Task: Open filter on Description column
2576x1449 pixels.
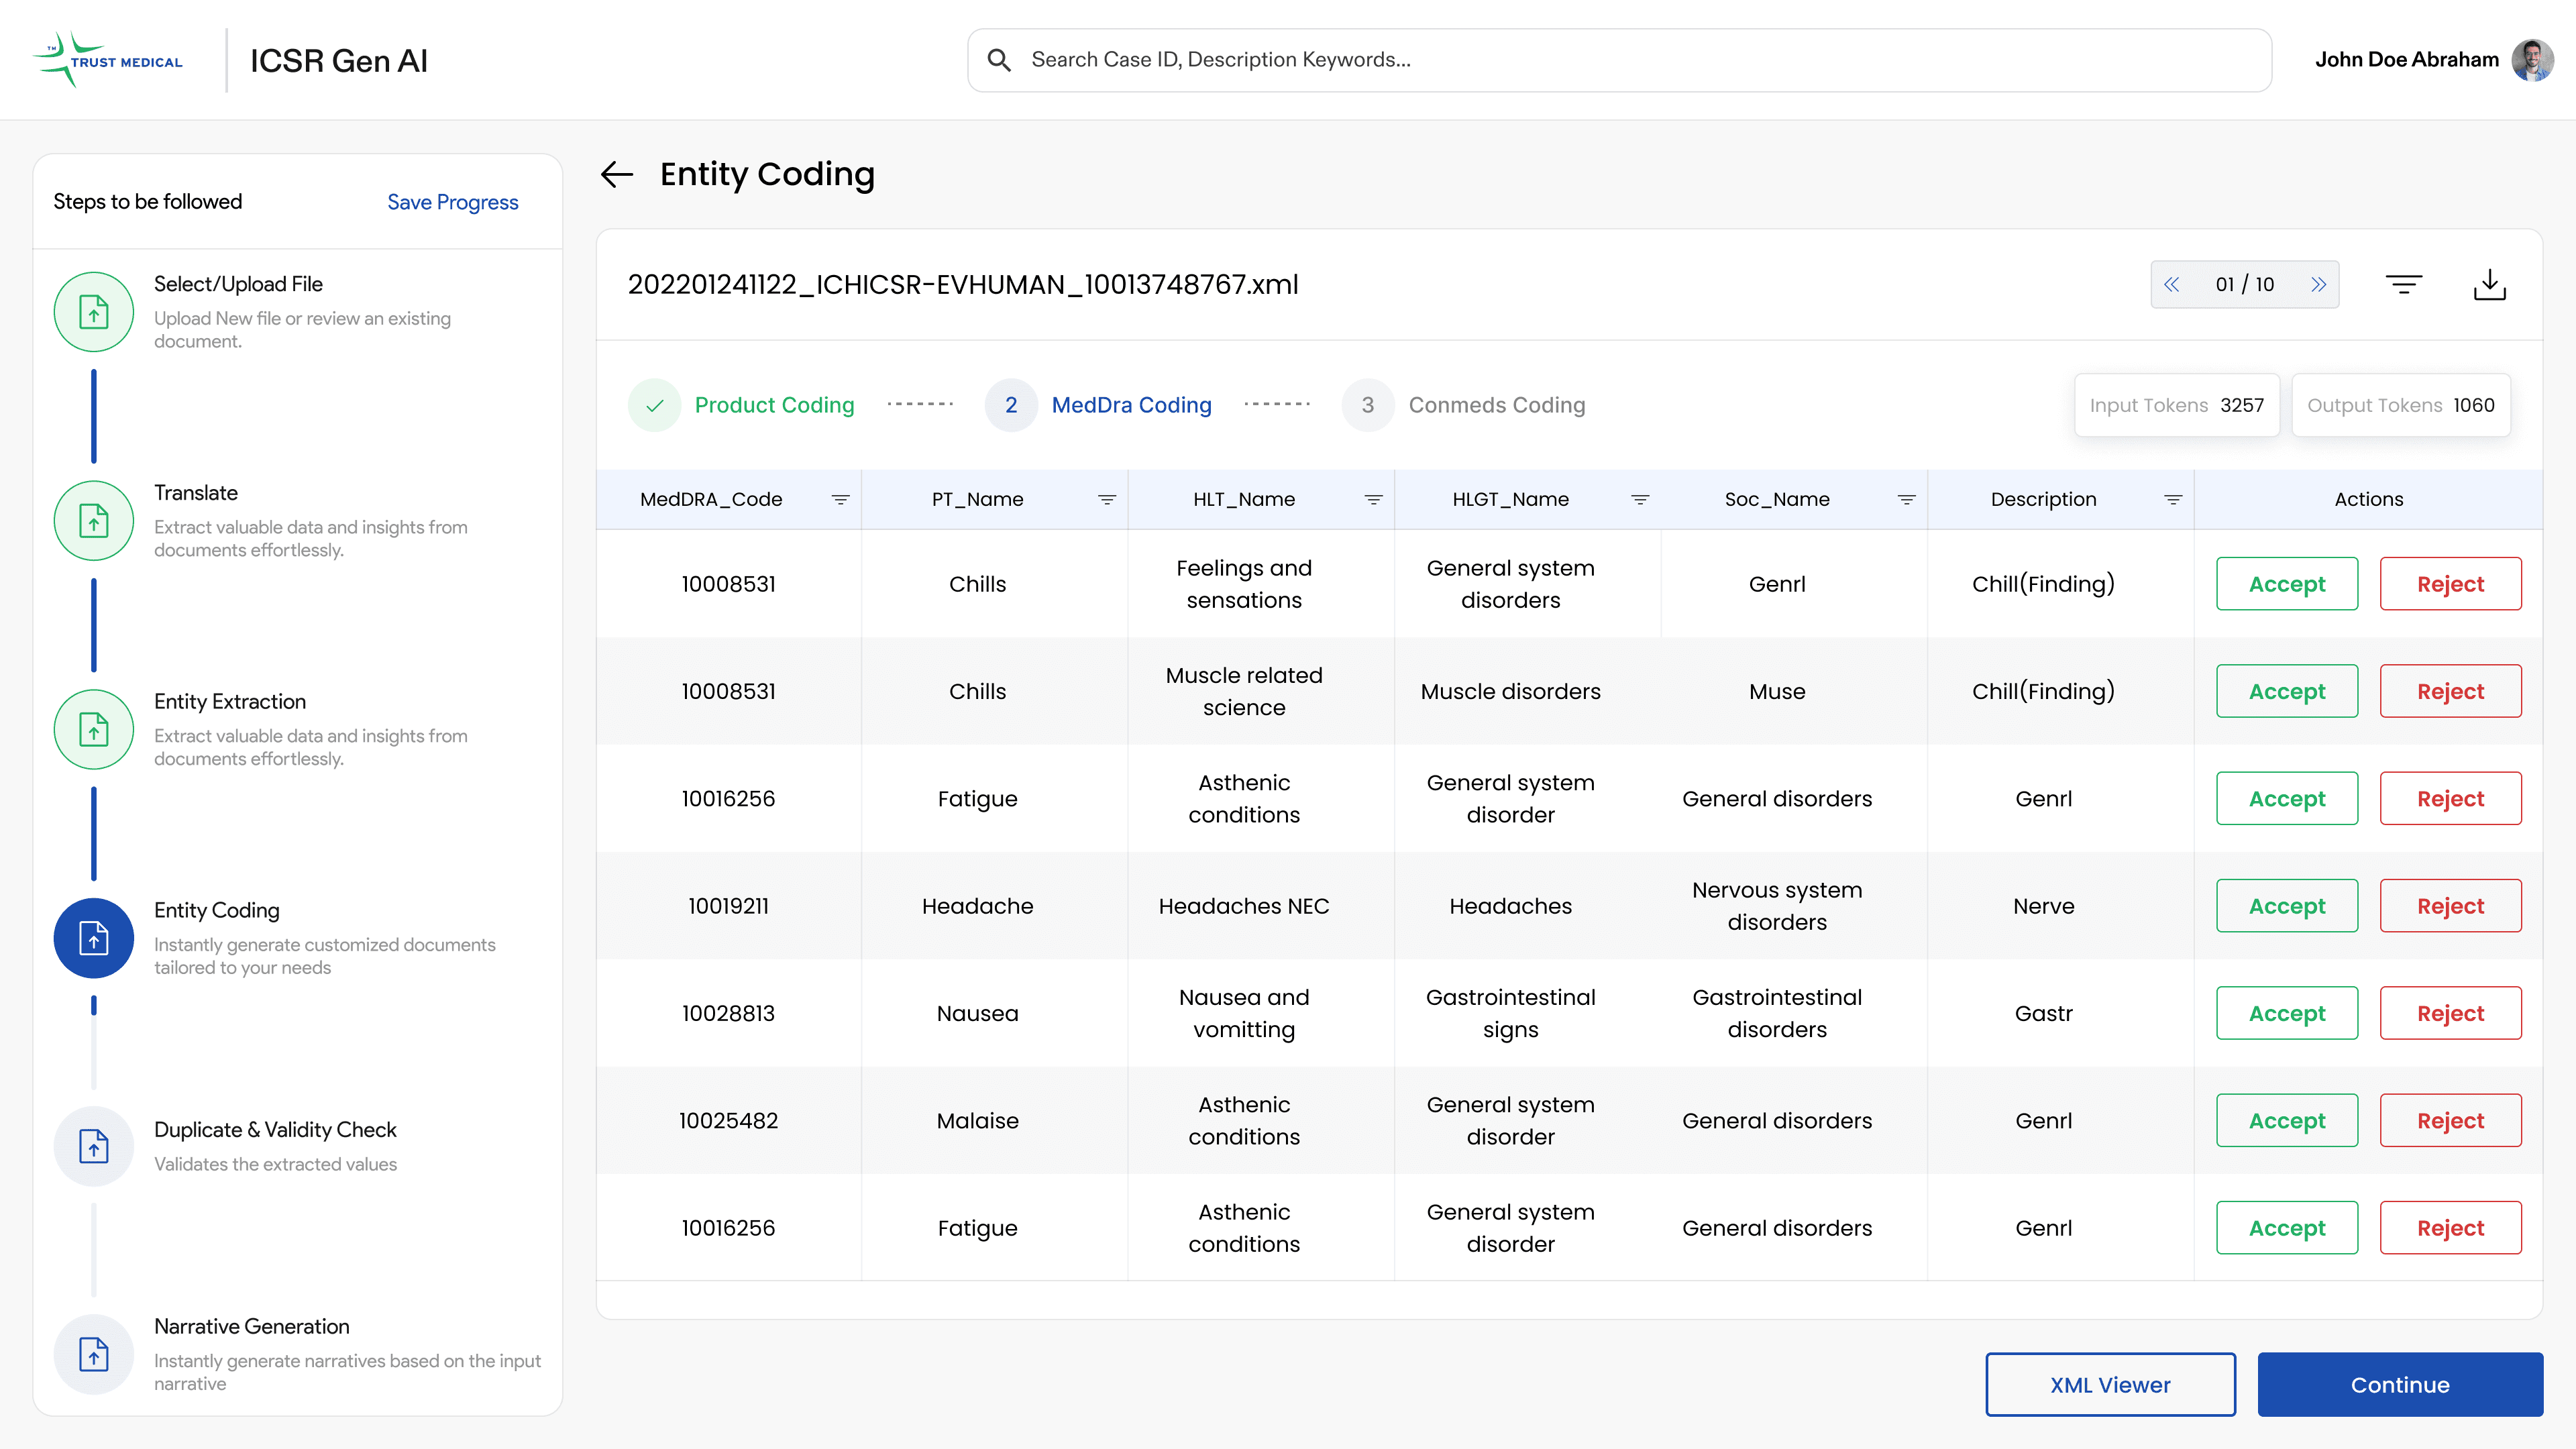Action: click(x=2173, y=499)
